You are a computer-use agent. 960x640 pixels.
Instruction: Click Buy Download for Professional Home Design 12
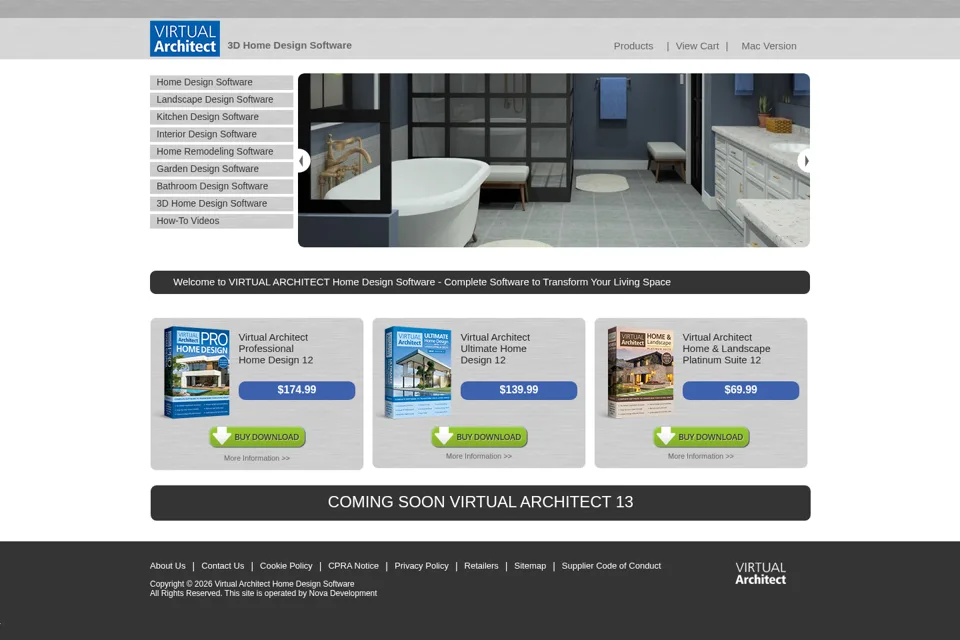257,437
